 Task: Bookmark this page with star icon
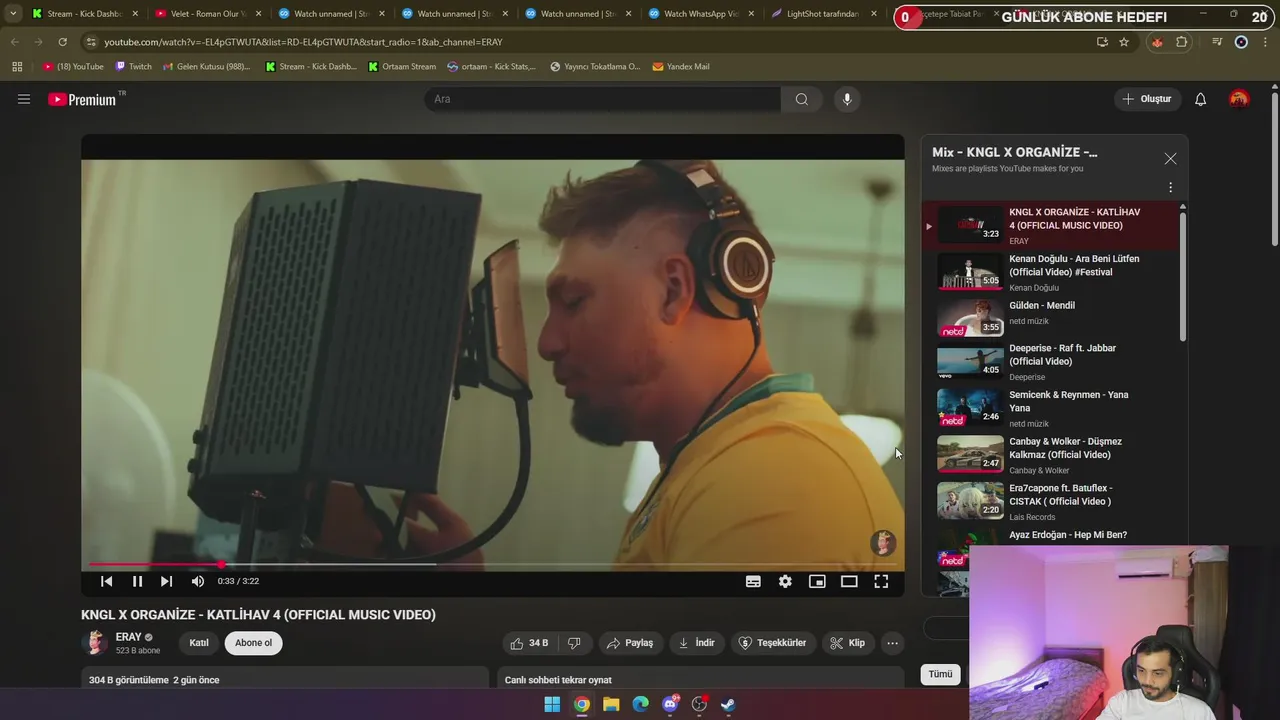(1124, 42)
